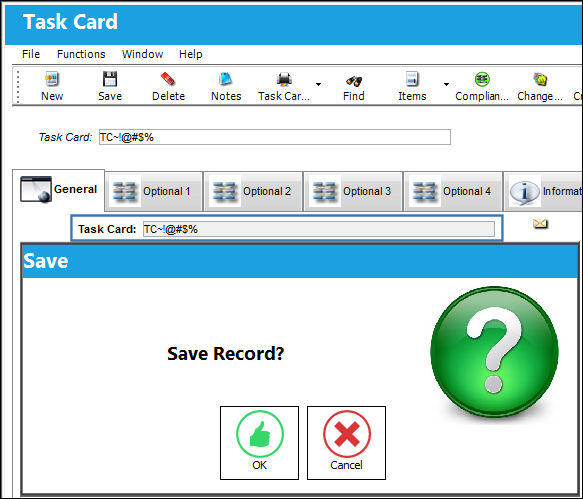This screenshot has width=583, height=499.
Task: Click the Save floppy disk icon
Action: (x=110, y=79)
